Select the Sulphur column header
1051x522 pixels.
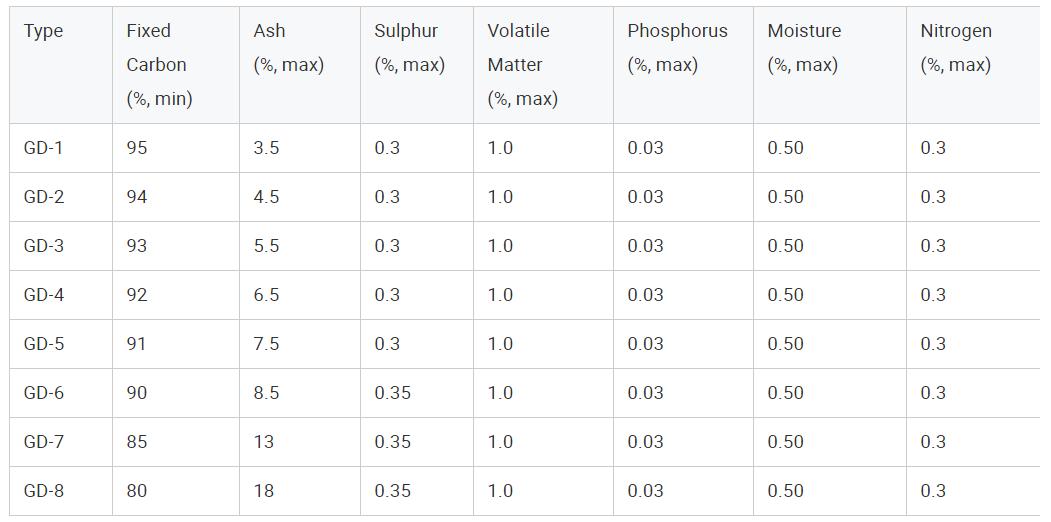(x=409, y=48)
